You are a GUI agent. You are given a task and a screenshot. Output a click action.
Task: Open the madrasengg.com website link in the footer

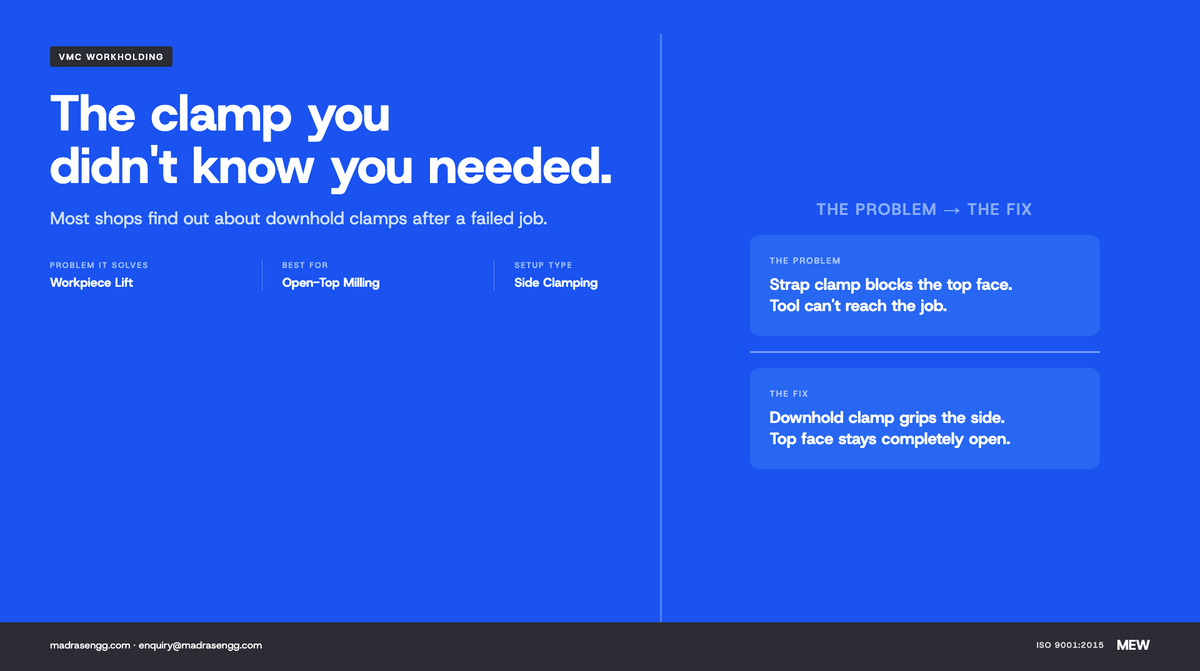pyautogui.click(x=90, y=646)
